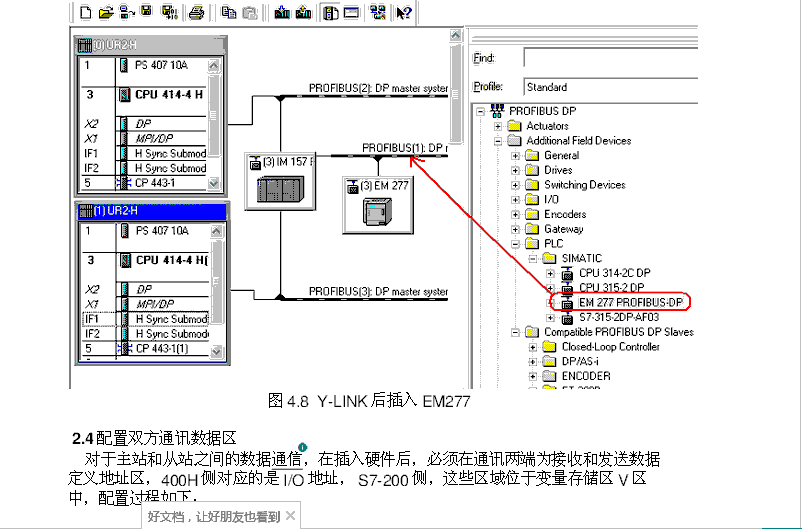Select the CPU 314-2C DP module icon
The height and width of the screenshot is (529, 802).
click(x=567, y=274)
